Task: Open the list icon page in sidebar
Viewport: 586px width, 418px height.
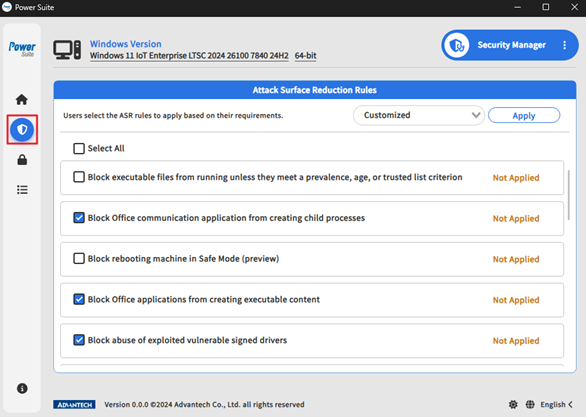Action: click(x=22, y=190)
